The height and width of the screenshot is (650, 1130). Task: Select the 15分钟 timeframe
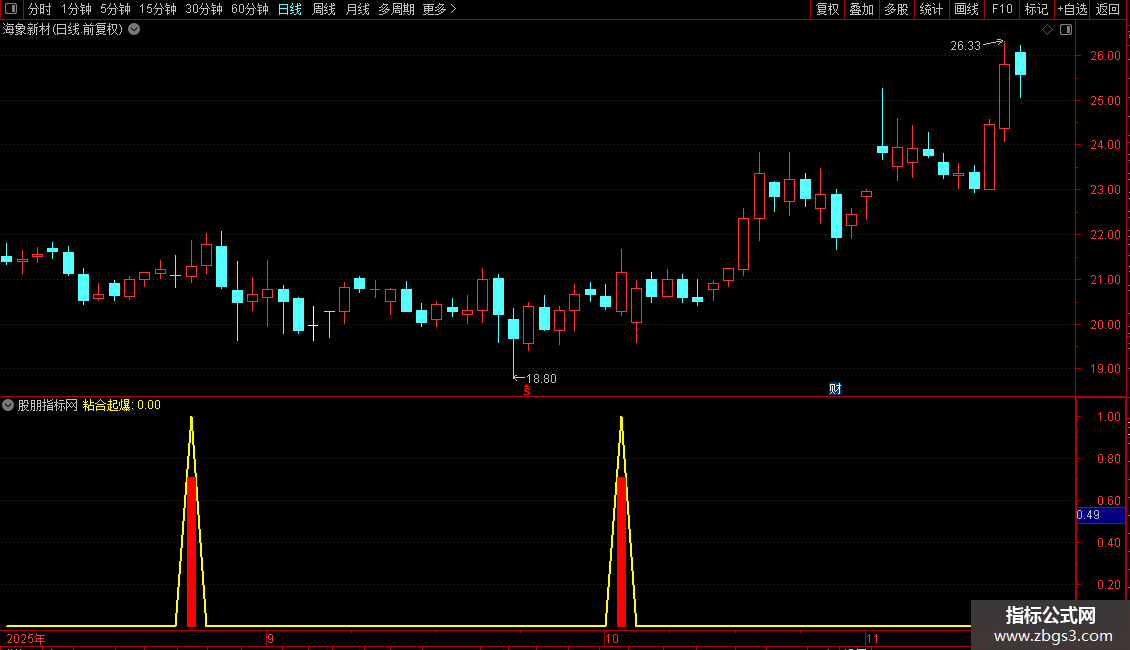pyautogui.click(x=158, y=9)
